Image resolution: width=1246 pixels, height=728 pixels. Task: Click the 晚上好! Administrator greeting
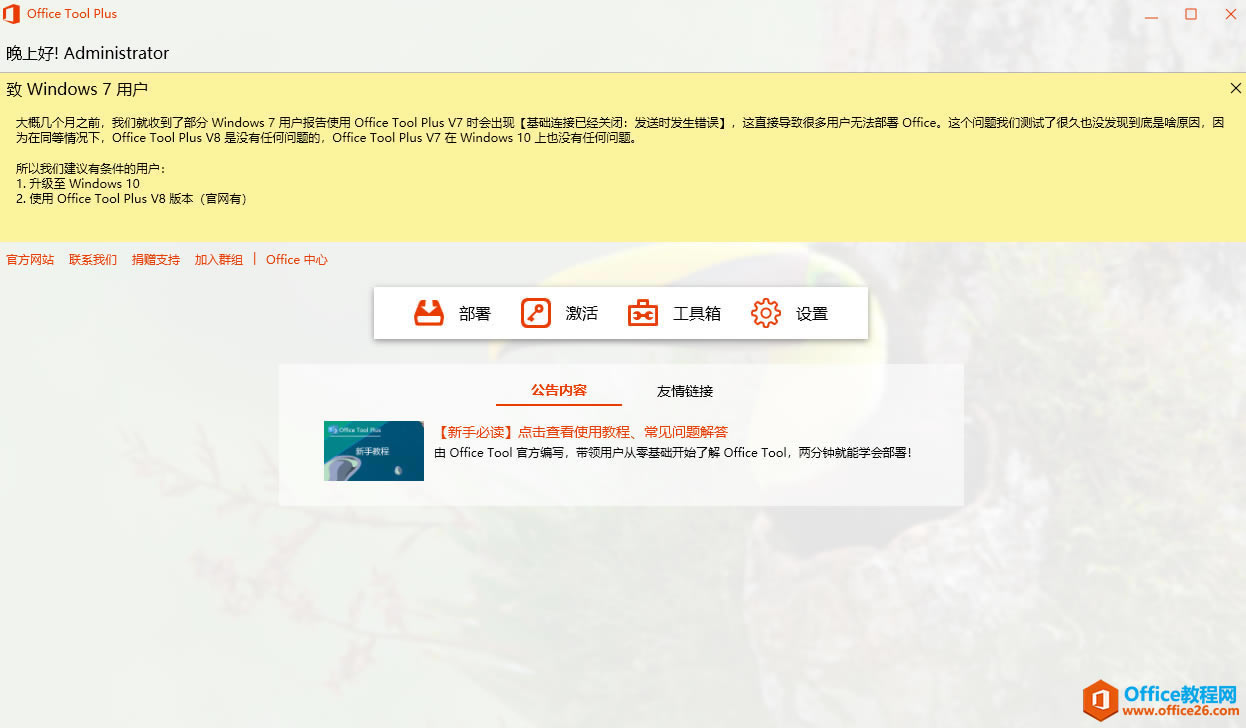(x=88, y=52)
